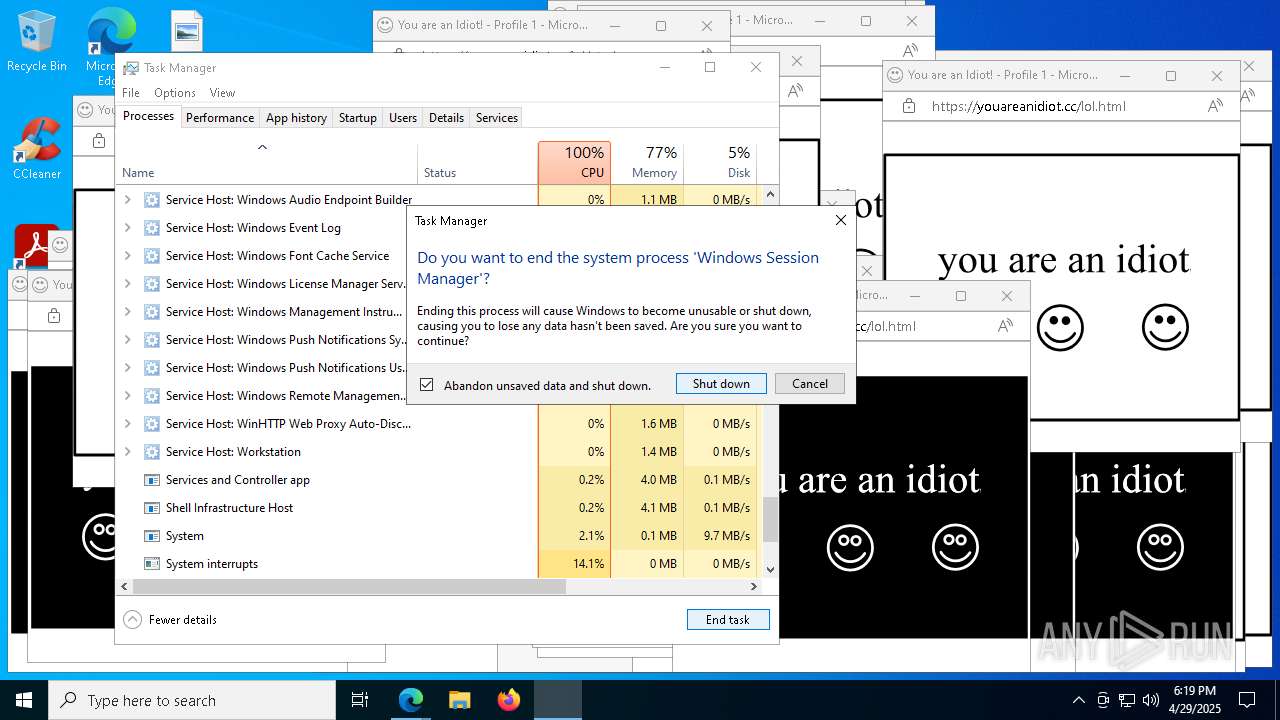Collapse to Fewer details
The width and height of the screenshot is (1280, 720).
170,620
